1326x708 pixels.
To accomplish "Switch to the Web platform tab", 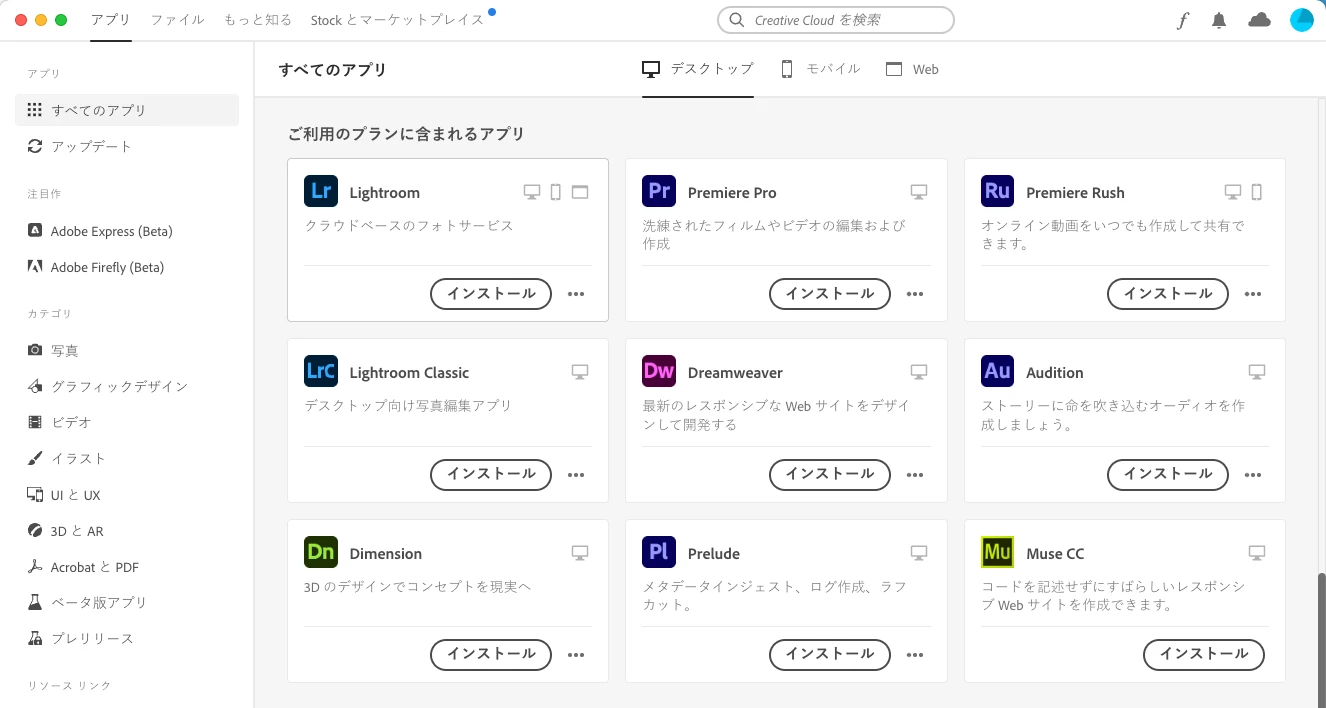I will [912, 69].
